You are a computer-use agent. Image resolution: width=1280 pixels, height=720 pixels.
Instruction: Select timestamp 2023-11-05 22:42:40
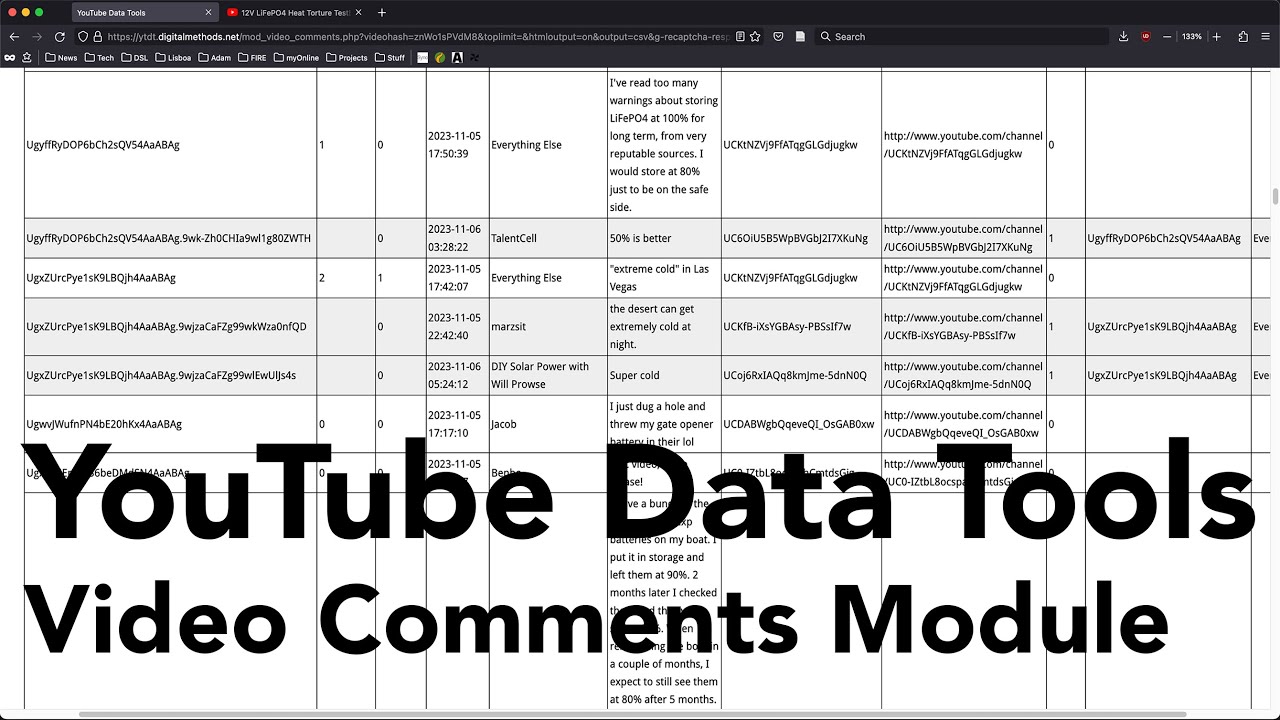(455, 327)
